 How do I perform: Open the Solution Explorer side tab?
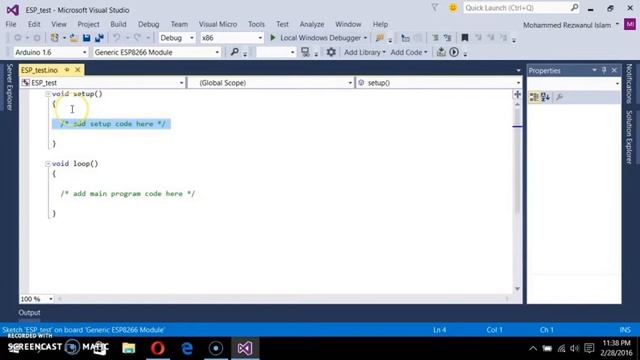[629, 137]
